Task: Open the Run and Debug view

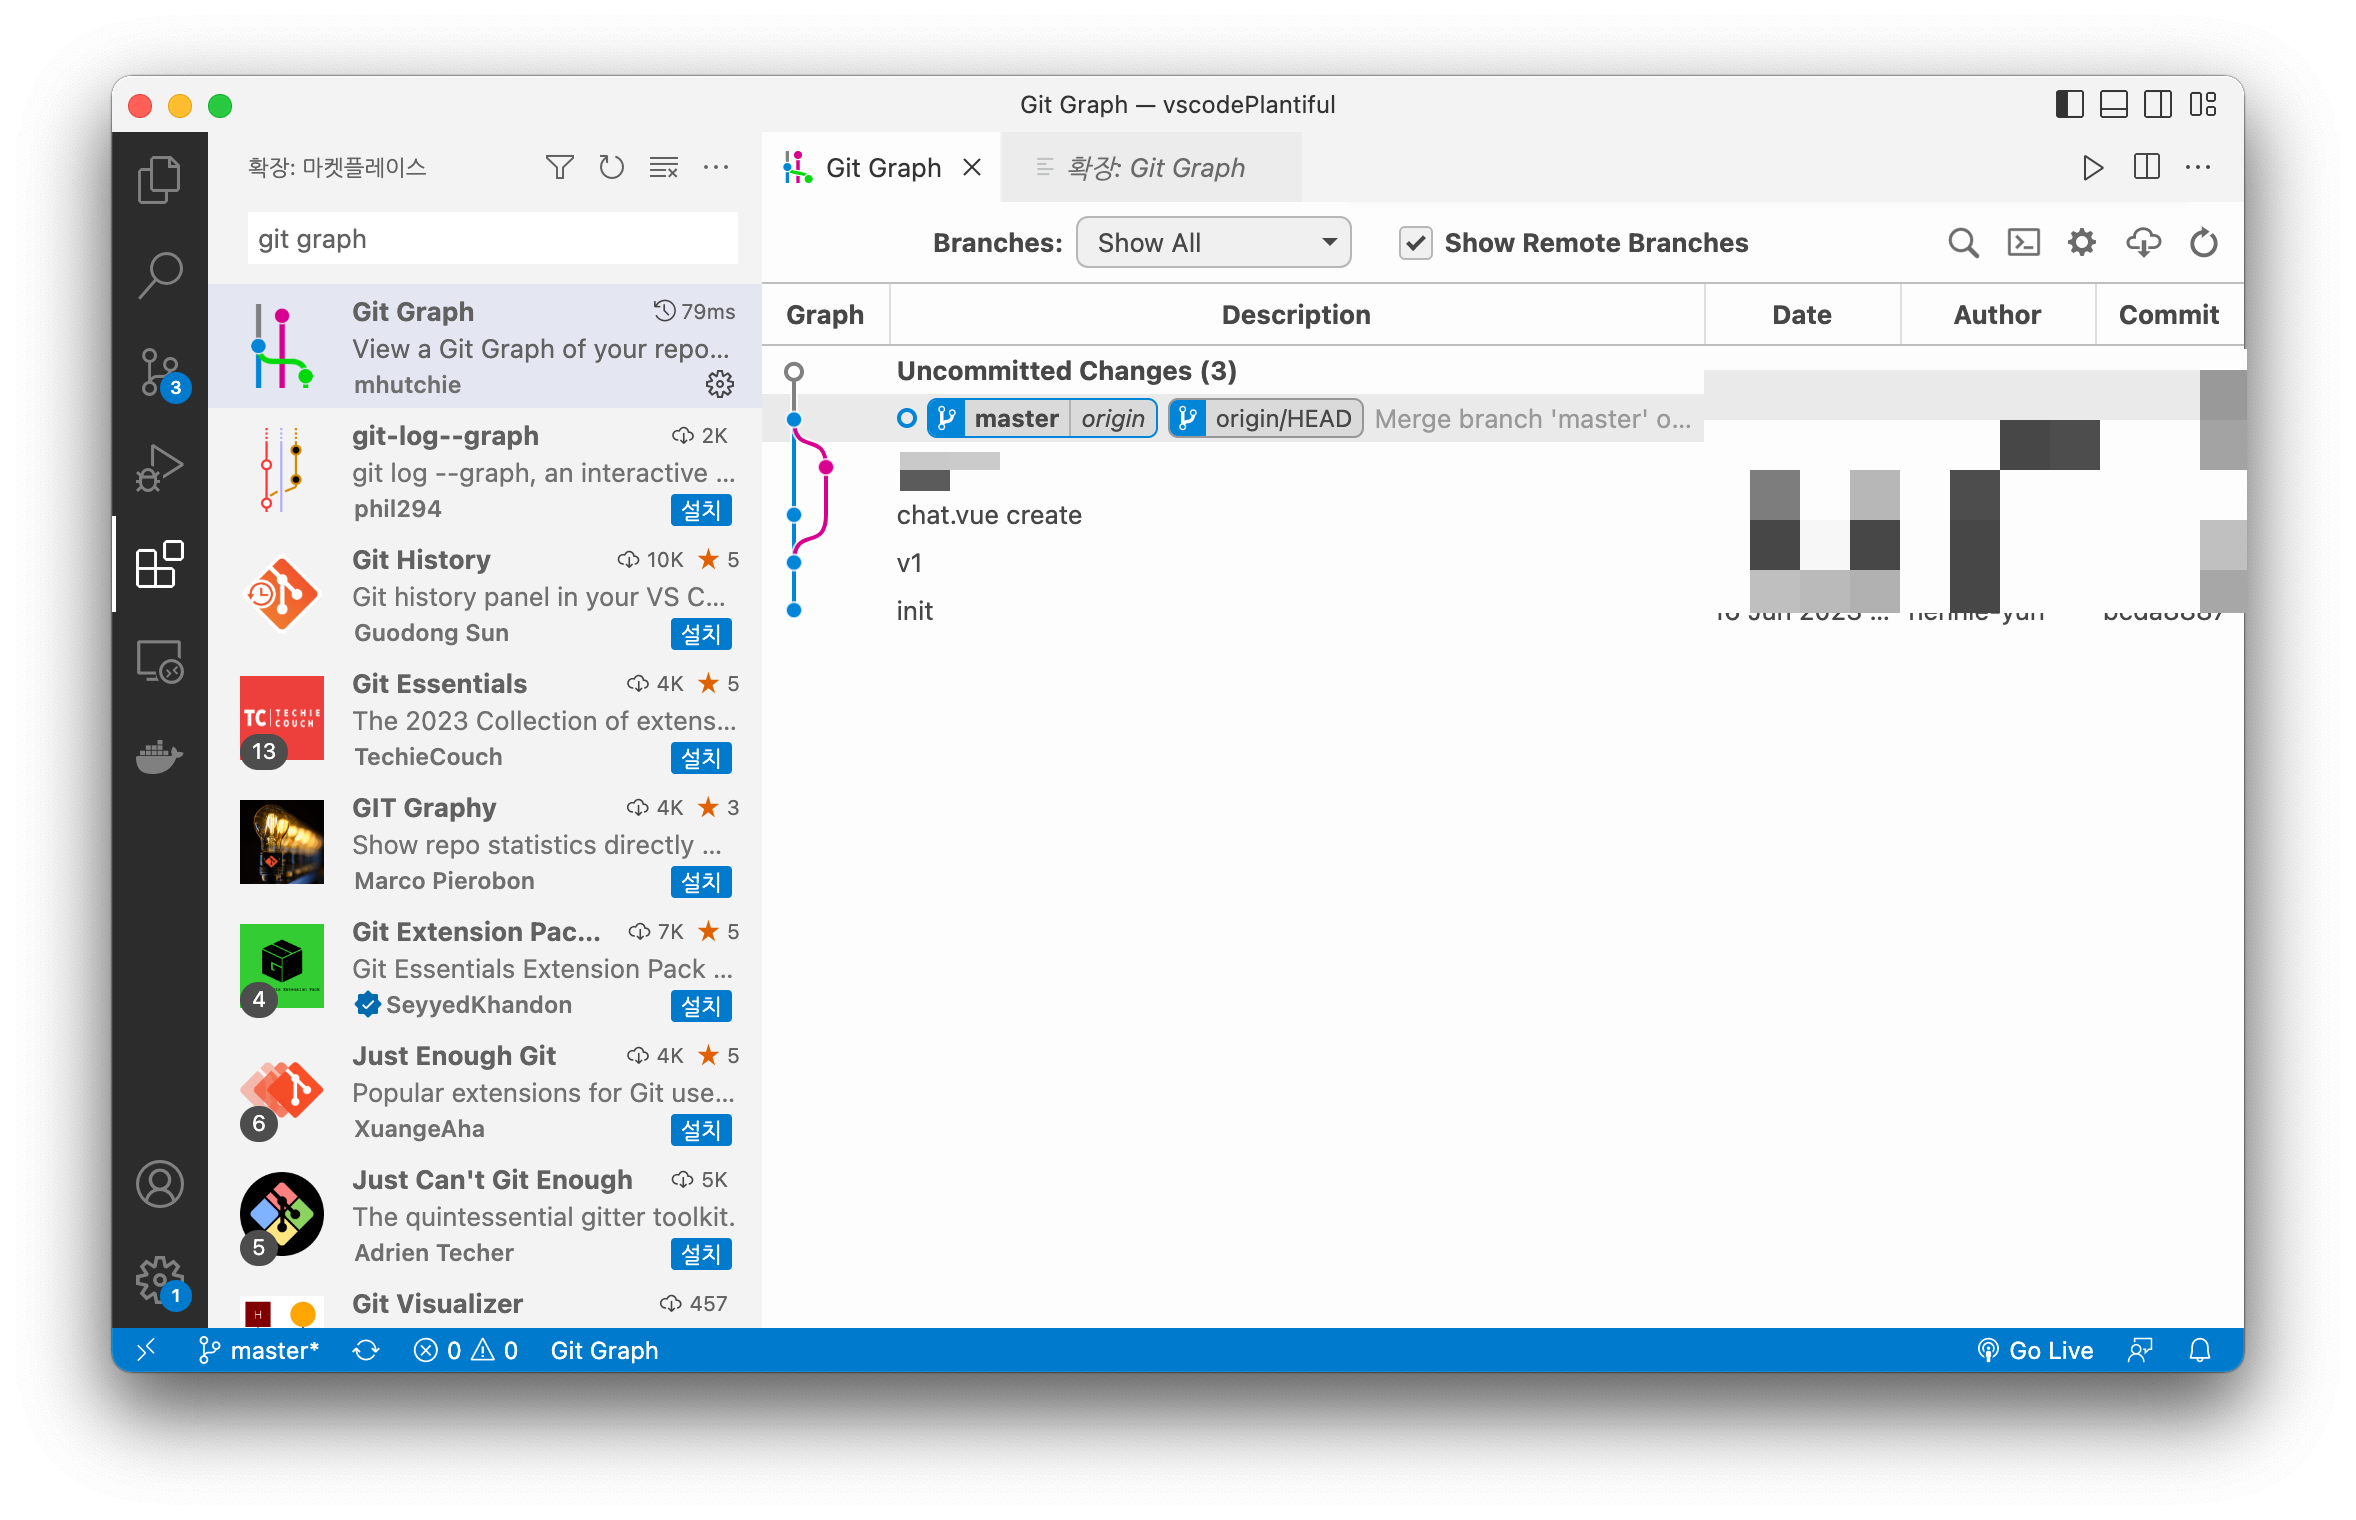Action: (x=159, y=468)
